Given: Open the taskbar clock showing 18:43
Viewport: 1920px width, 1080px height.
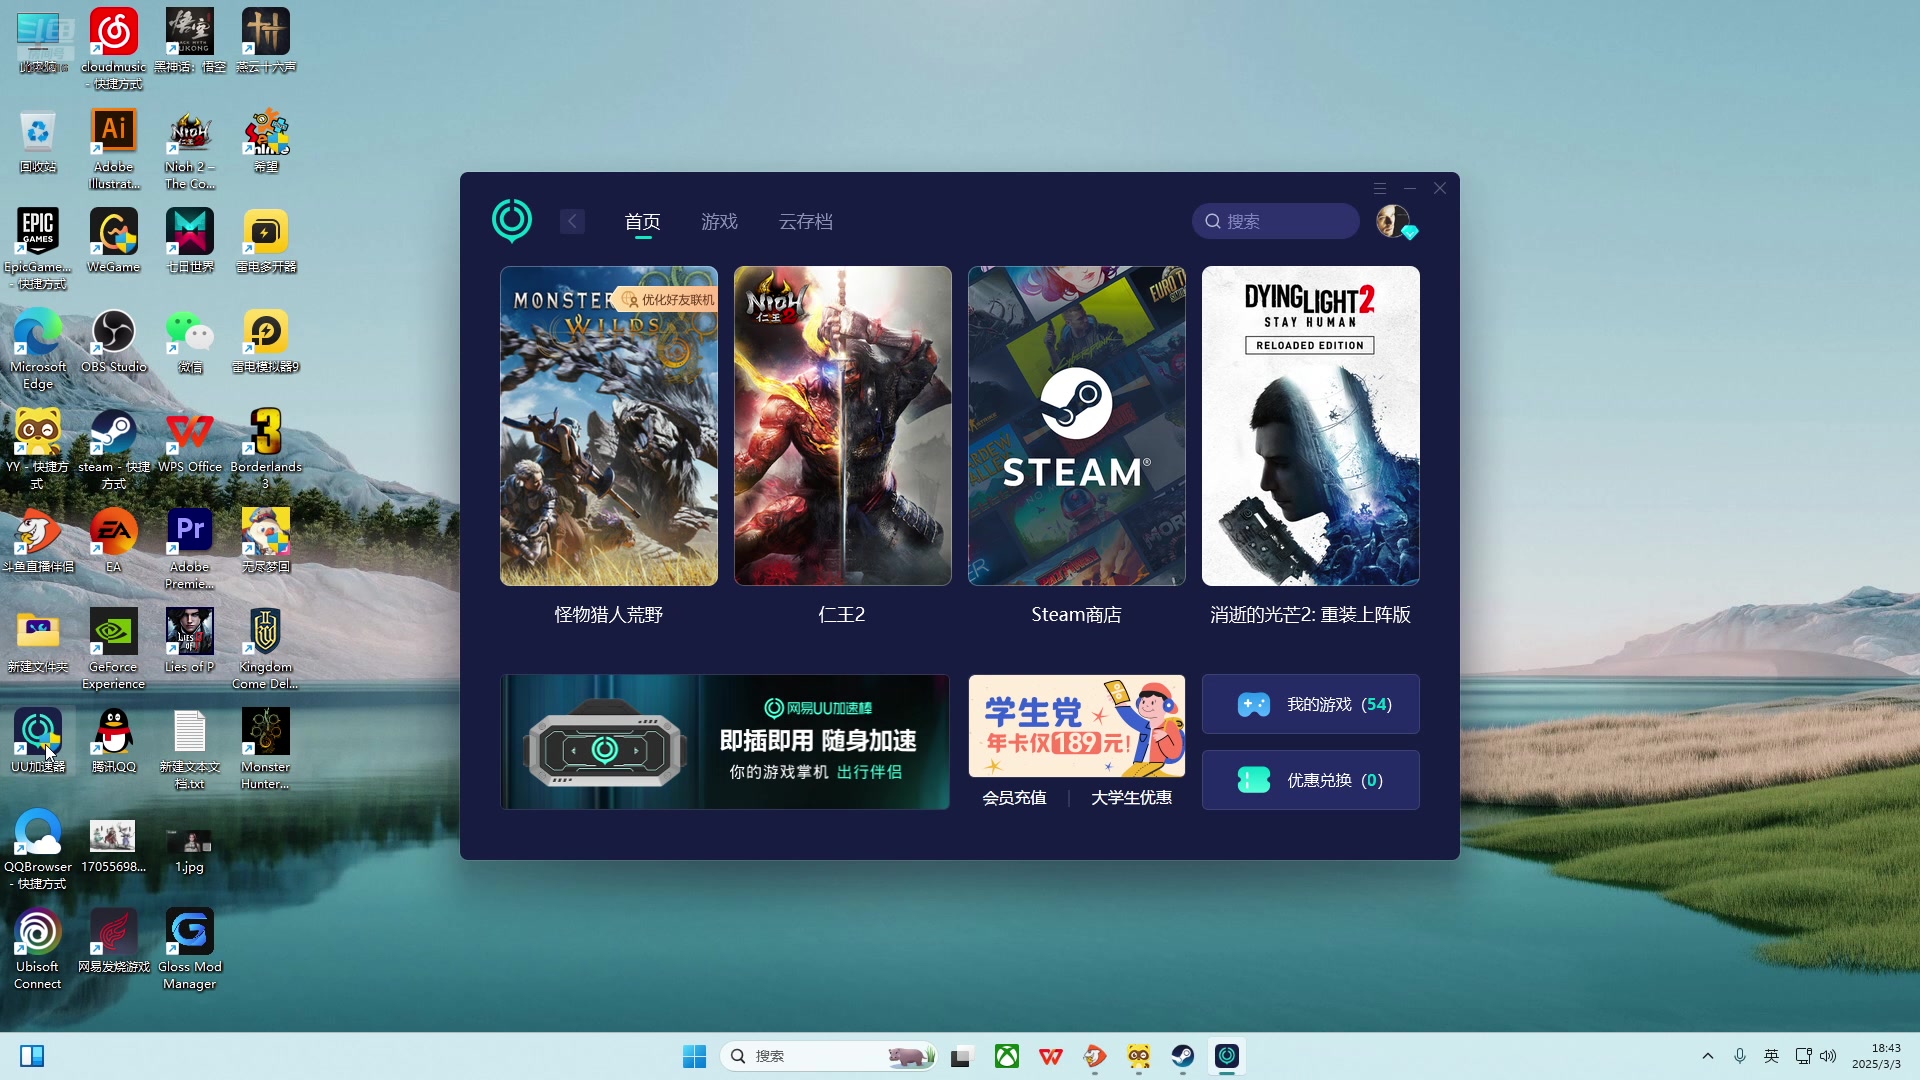Looking at the screenshot, I should click(x=1876, y=1056).
